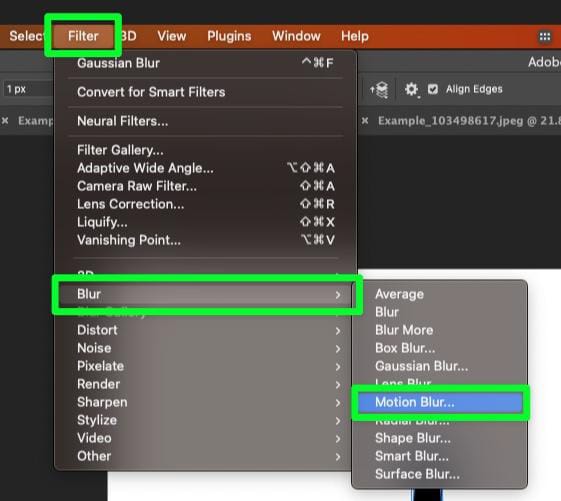This screenshot has height=501, width=561.
Task: Open the Sharpen filter submenu
Action: coord(206,402)
